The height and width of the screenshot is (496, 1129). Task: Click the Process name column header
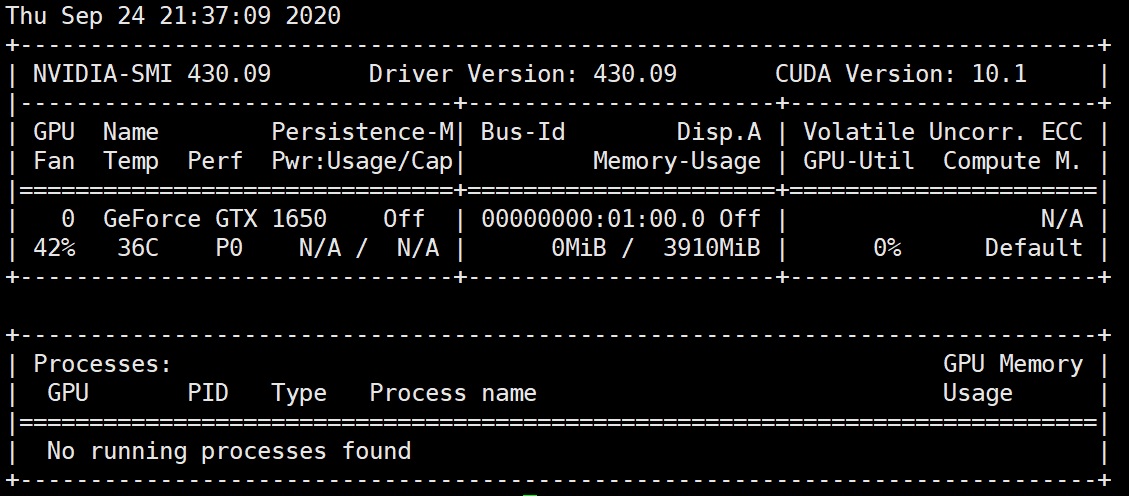point(452,393)
